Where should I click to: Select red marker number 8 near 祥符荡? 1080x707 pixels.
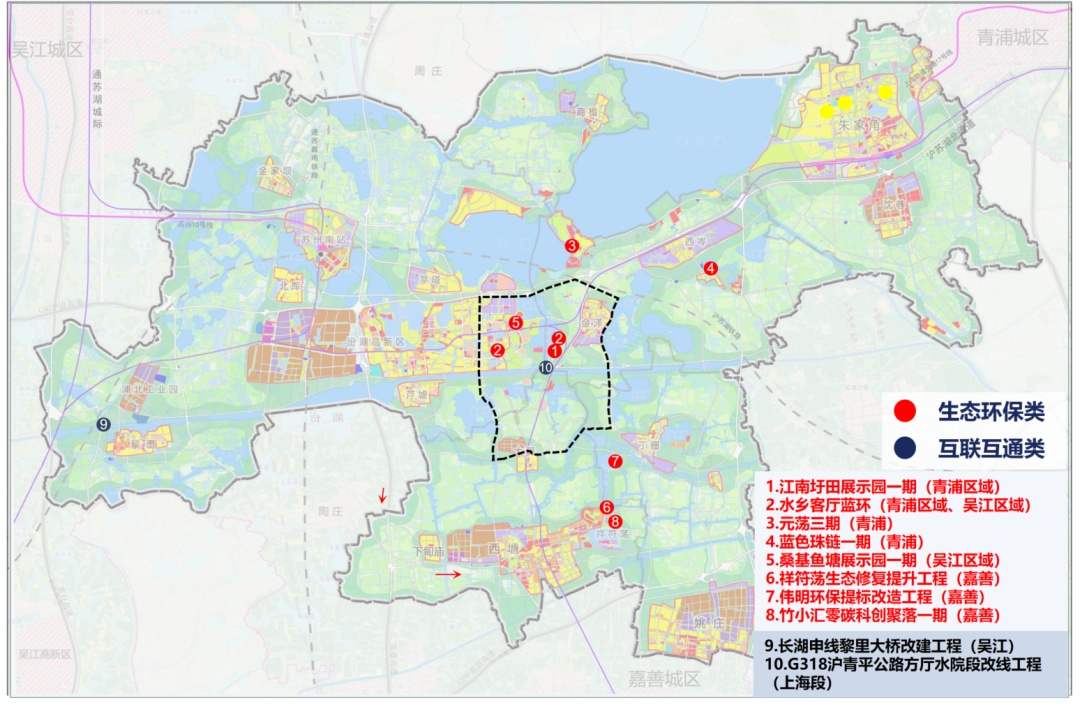click(615, 522)
